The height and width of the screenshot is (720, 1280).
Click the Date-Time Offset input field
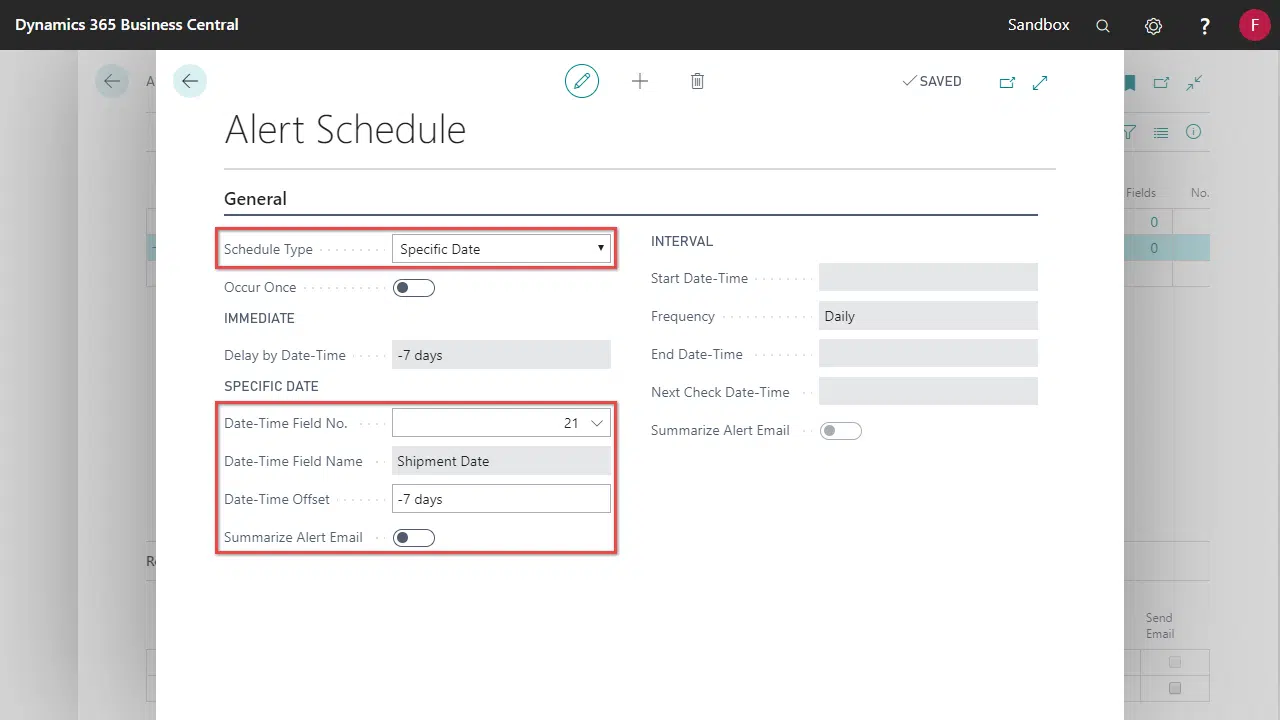point(501,499)
